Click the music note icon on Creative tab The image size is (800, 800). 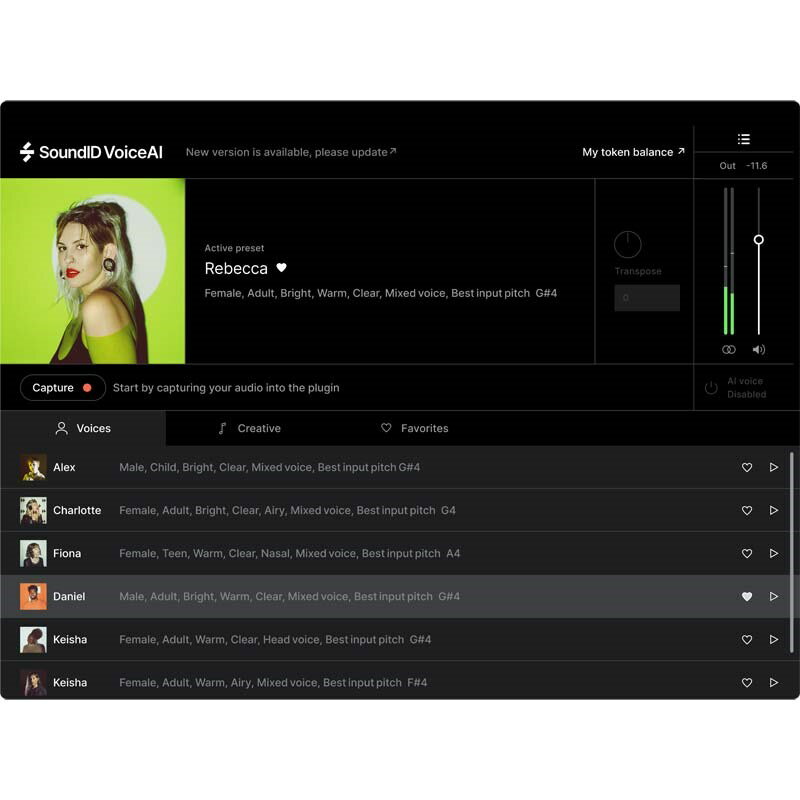click(222, 428)
